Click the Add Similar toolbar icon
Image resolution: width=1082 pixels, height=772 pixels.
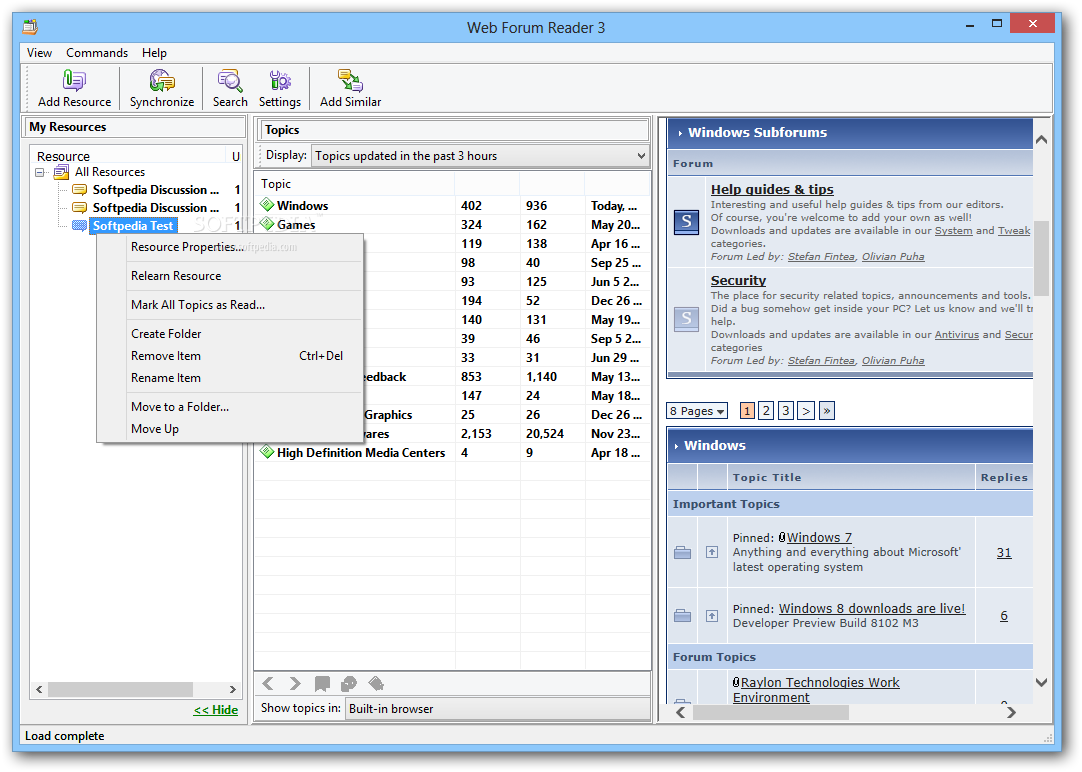click(350, 81)
